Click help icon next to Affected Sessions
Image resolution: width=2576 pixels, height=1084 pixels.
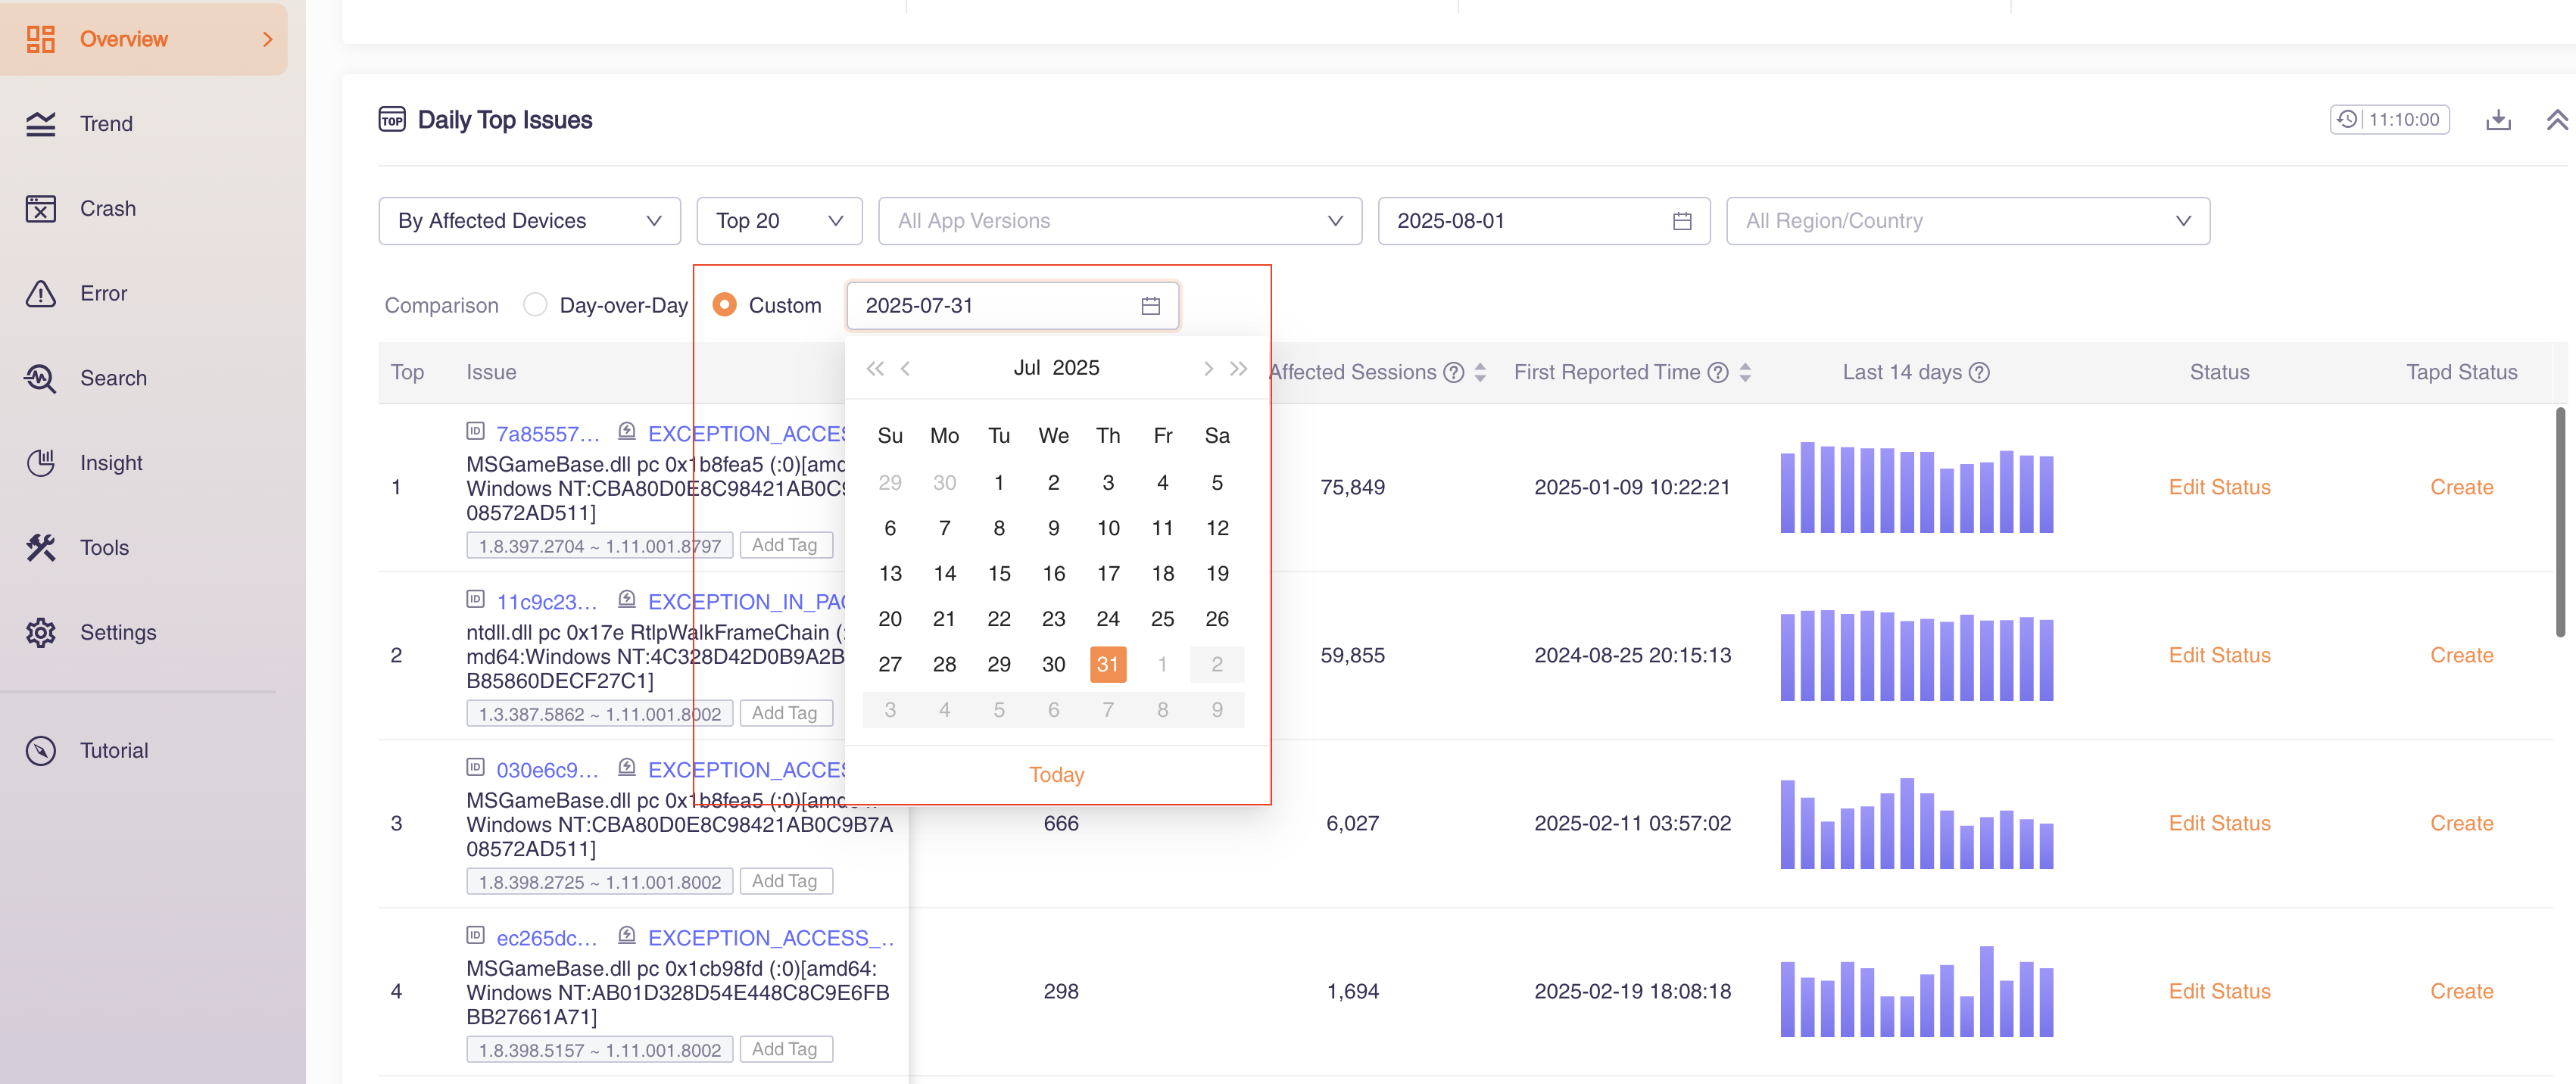tap(1453, 373)
